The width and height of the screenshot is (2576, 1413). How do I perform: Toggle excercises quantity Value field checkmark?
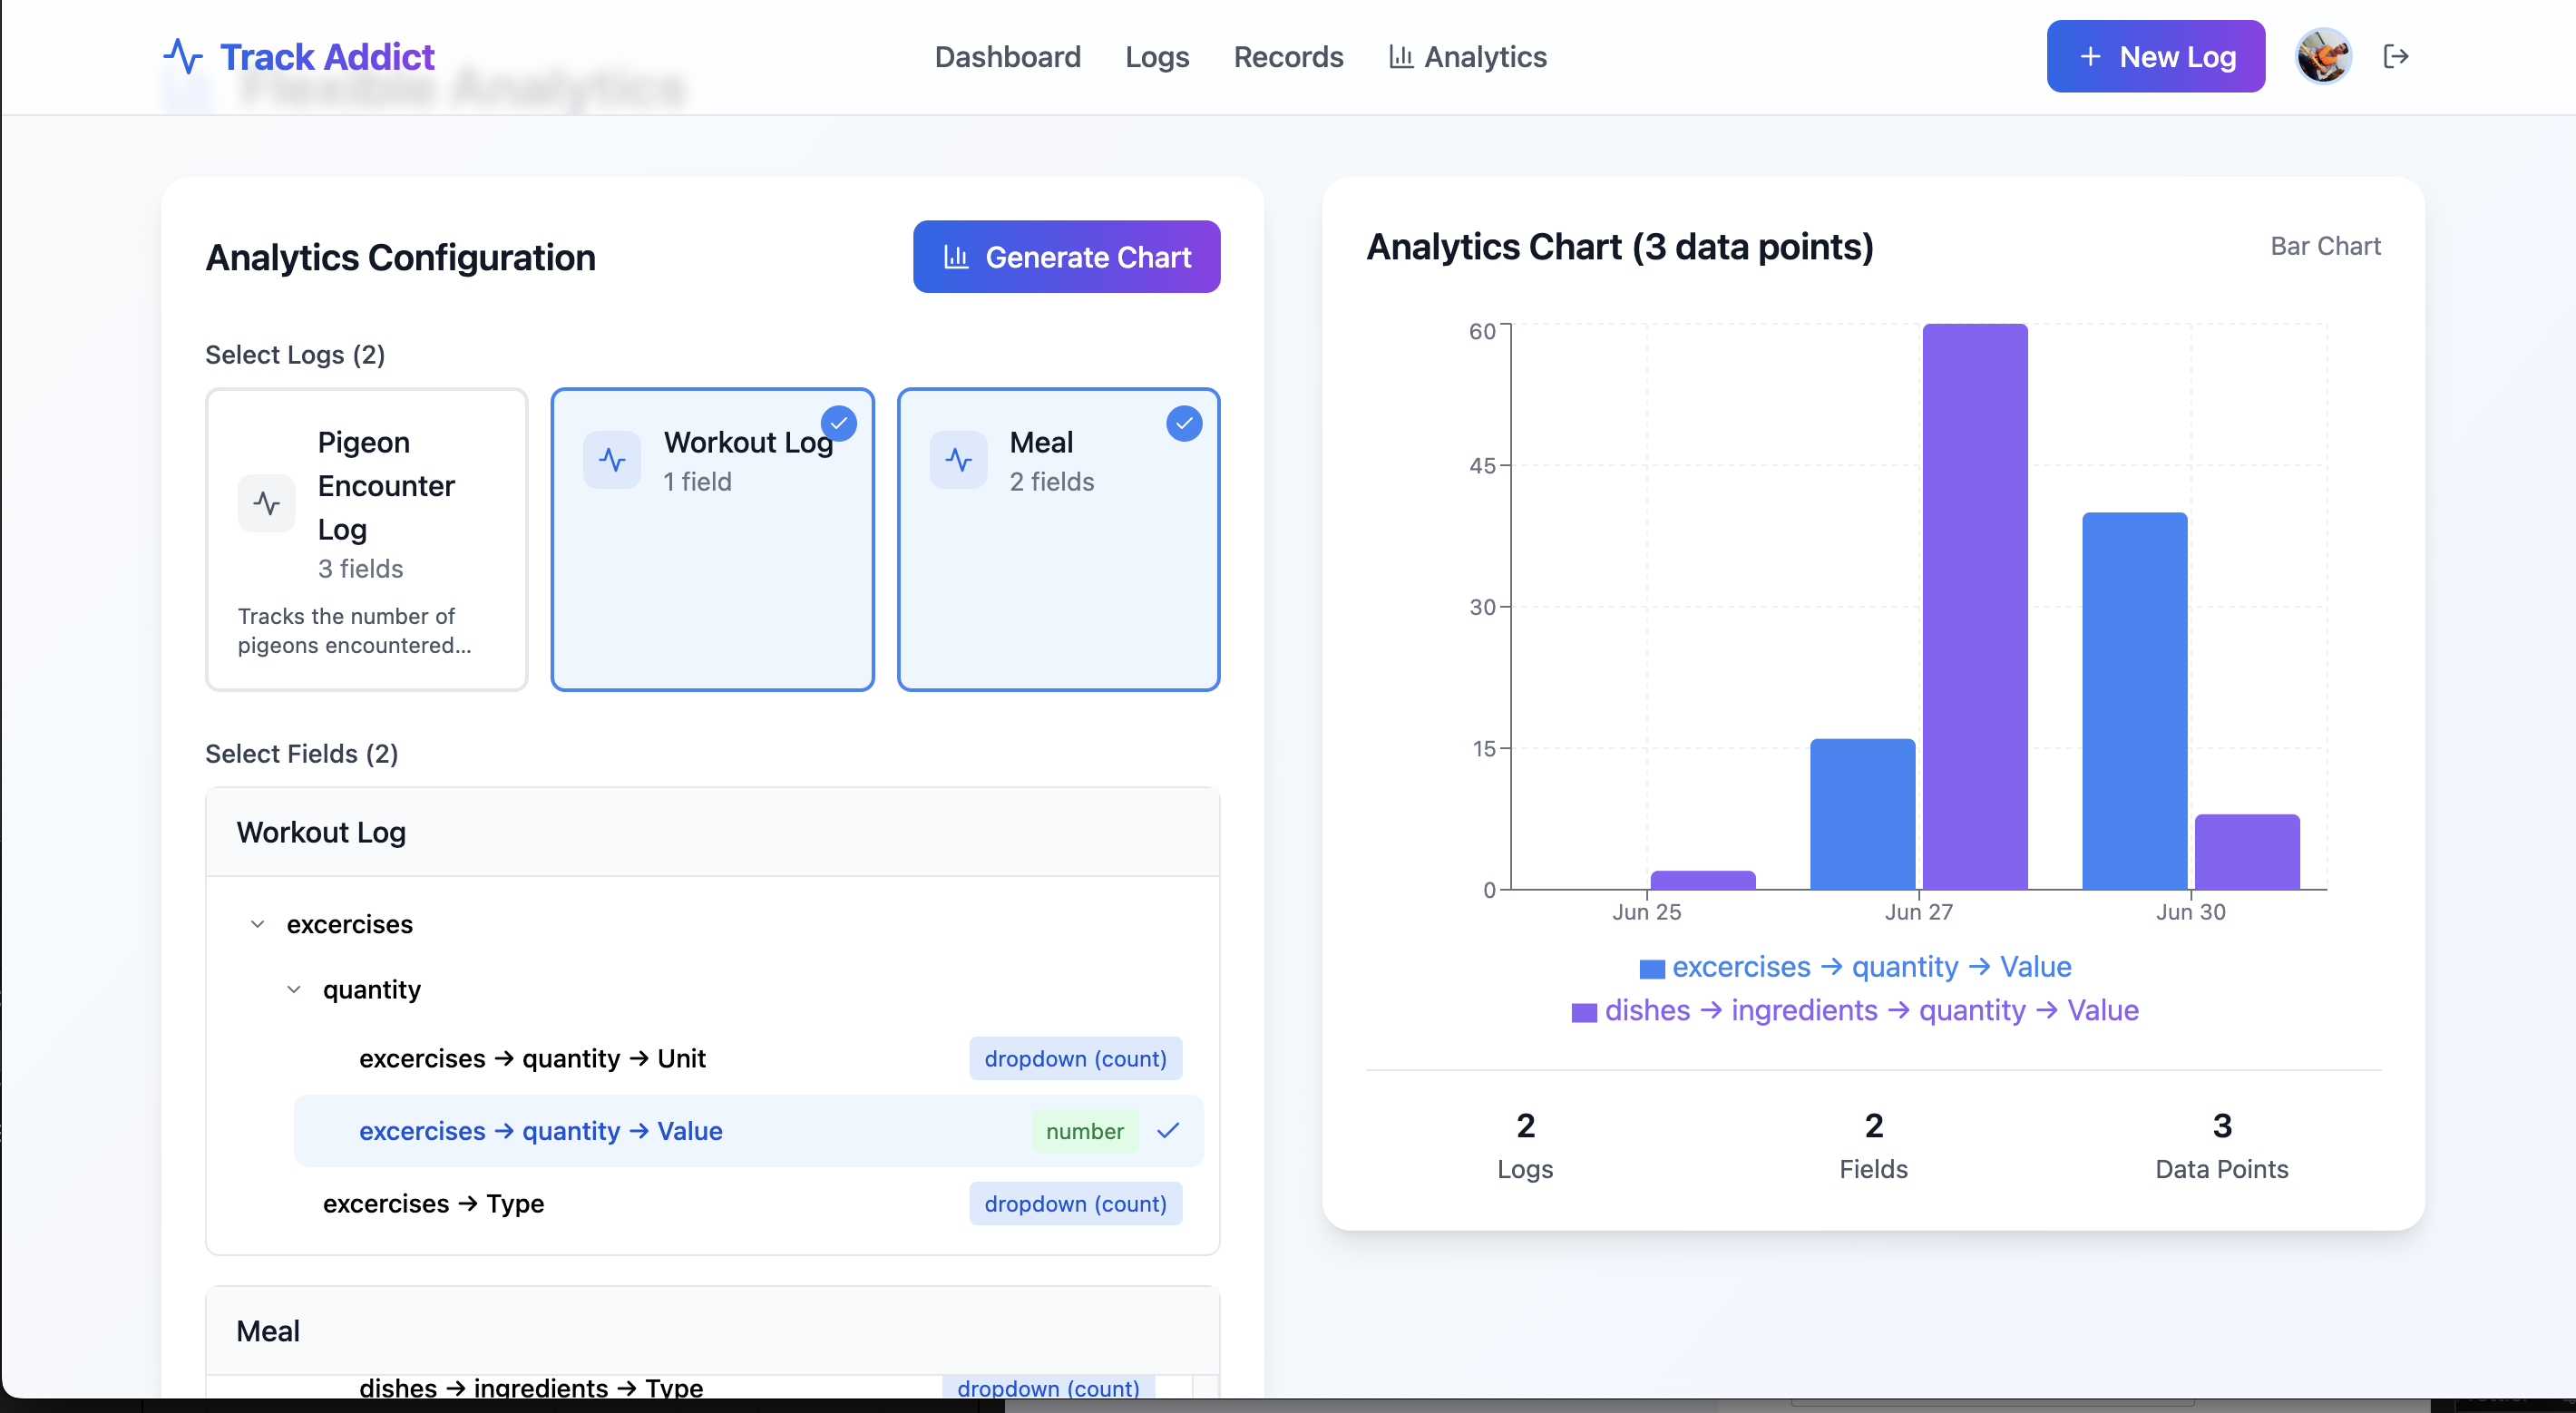pos(1168,1131)
